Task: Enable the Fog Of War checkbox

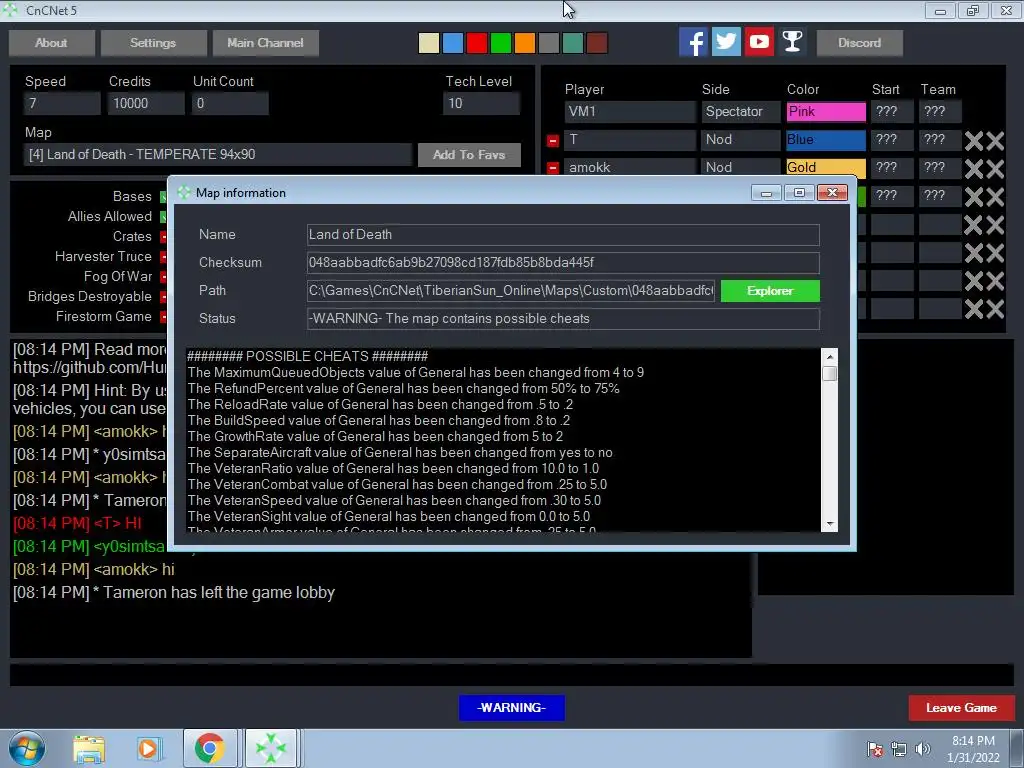Action: [163, 277]
